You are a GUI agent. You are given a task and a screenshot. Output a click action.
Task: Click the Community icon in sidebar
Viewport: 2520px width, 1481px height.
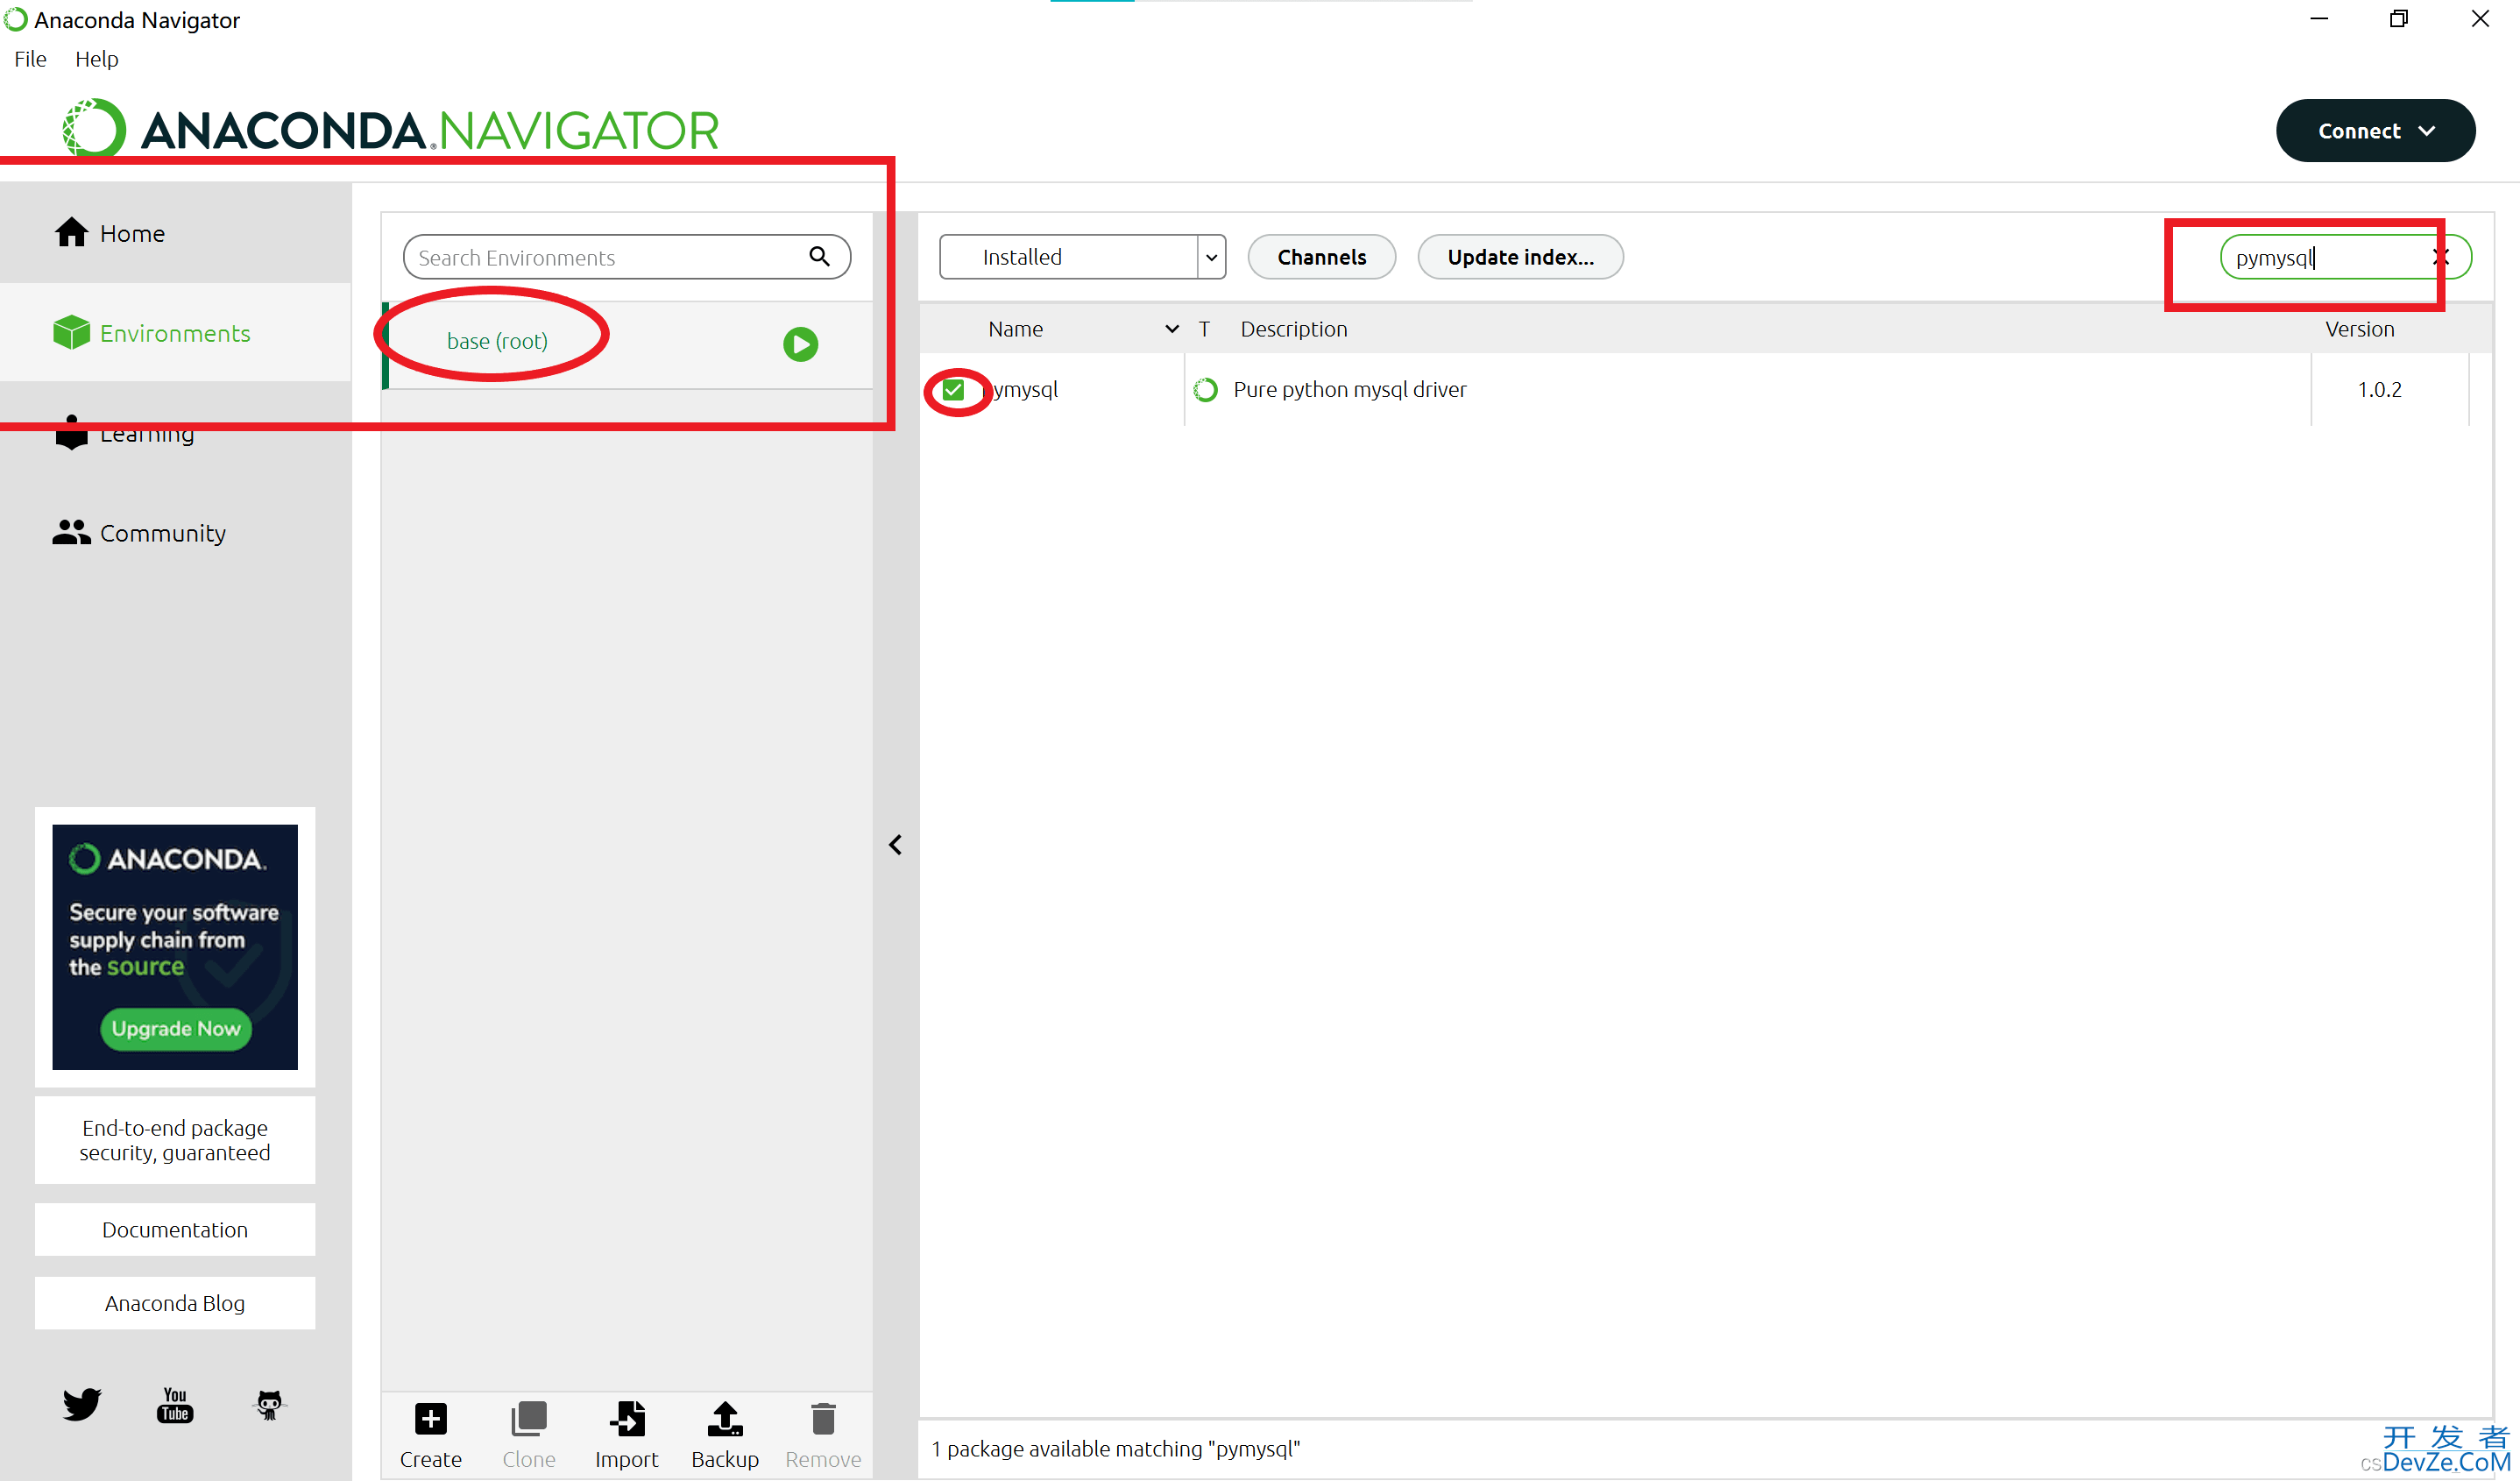point(70,533)
